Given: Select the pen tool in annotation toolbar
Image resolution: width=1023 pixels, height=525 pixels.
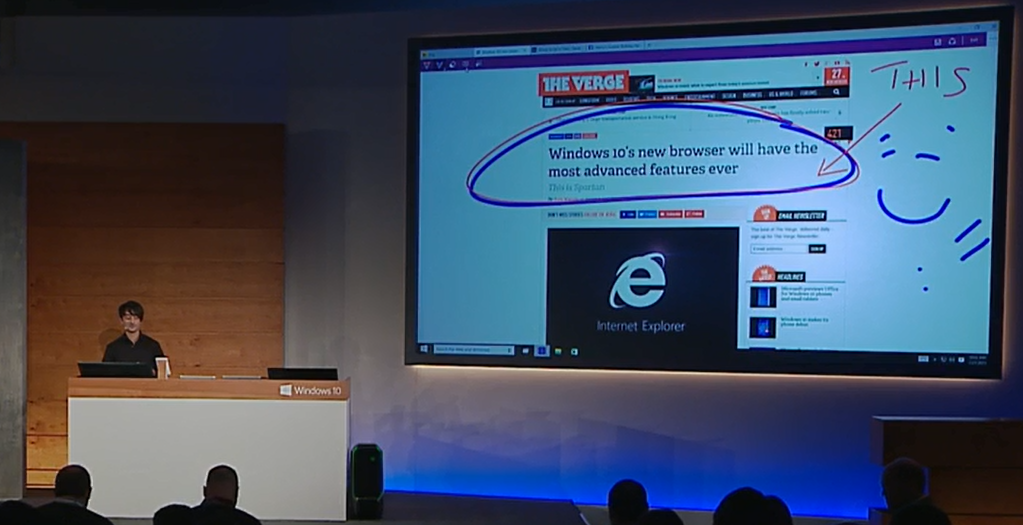Looking at the screenshot, I should (426, 65).
